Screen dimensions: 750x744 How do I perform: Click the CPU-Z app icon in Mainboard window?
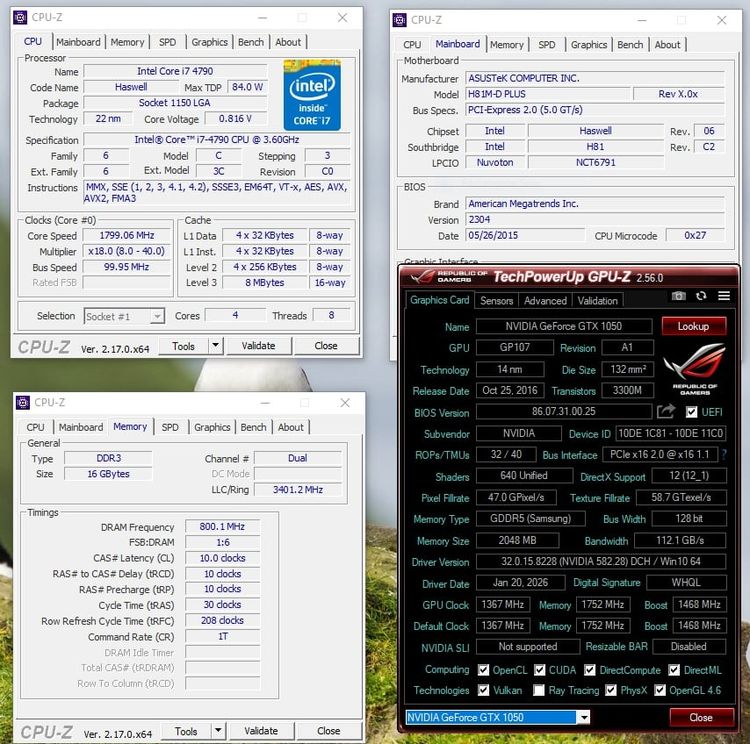point(399,20)
